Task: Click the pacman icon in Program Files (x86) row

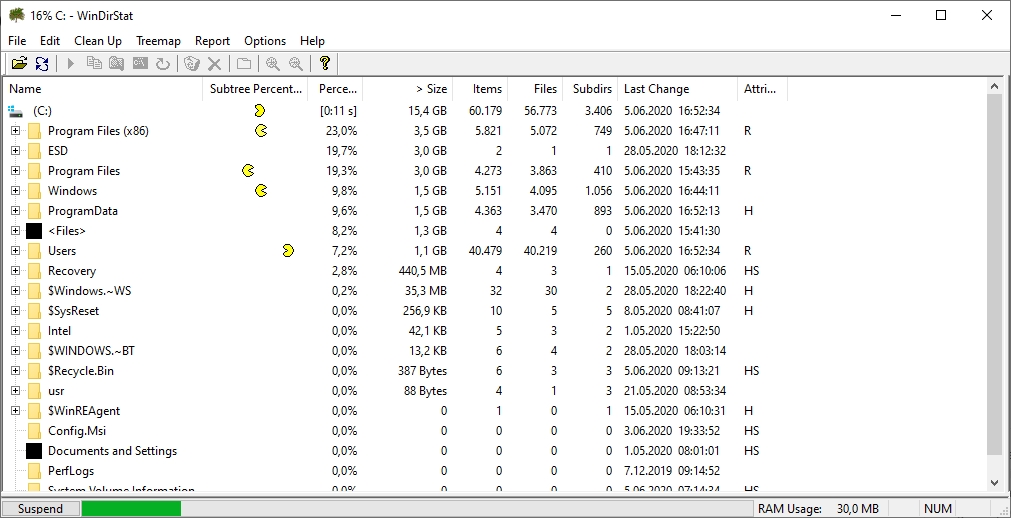Action: tap(261, 131)
